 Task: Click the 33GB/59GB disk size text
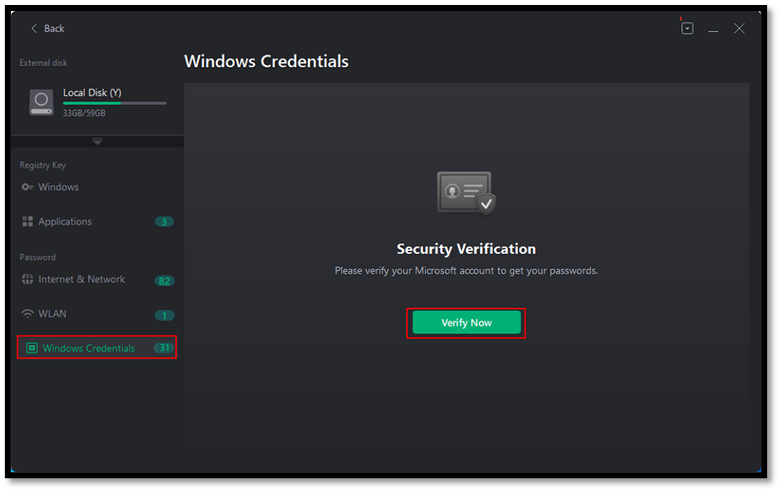(x=84, y=113)
